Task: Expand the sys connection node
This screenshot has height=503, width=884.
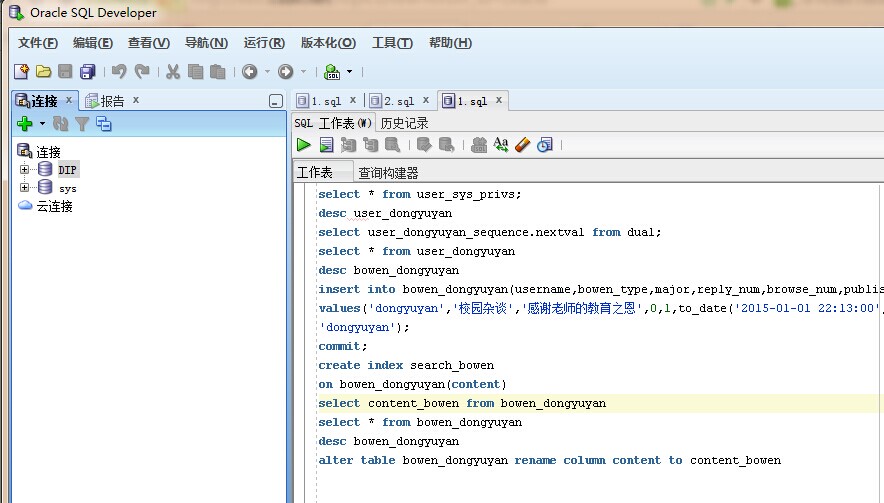Action: [x=24, y=187]
